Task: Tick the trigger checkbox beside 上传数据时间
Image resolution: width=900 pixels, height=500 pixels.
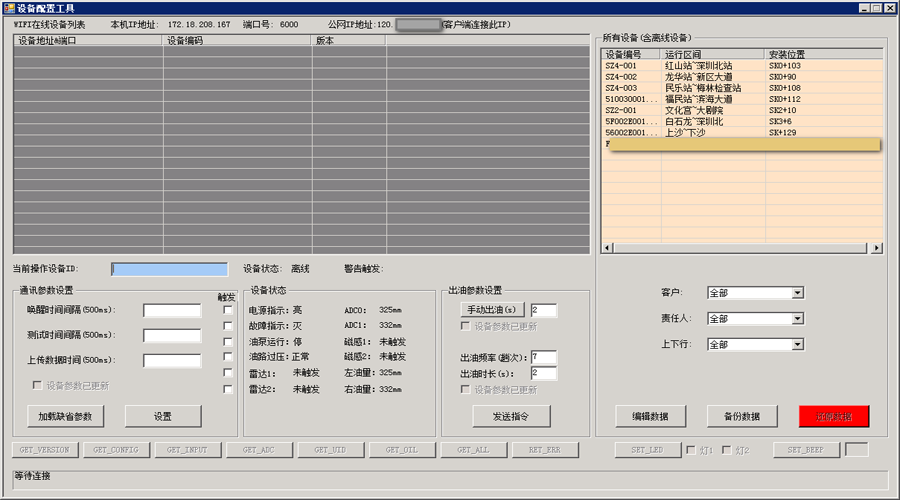Action: click(x=228, y=342)
